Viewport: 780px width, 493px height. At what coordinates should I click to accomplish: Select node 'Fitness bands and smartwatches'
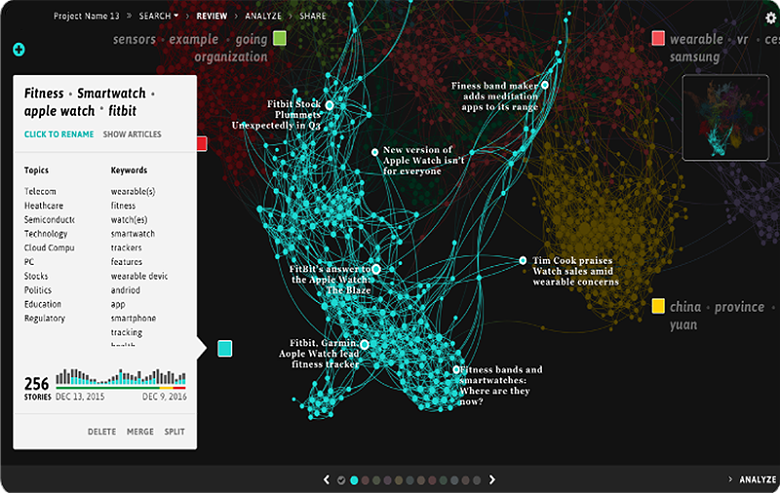pos(456,370)
